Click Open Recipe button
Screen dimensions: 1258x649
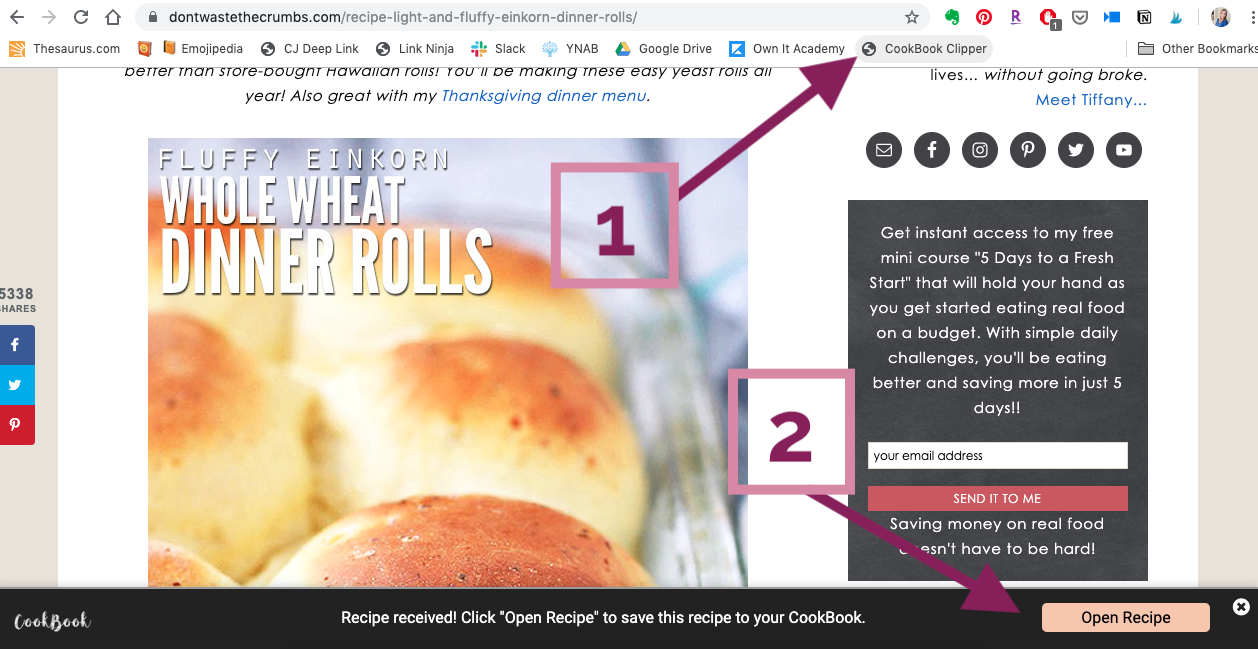tap(1126, 618)
